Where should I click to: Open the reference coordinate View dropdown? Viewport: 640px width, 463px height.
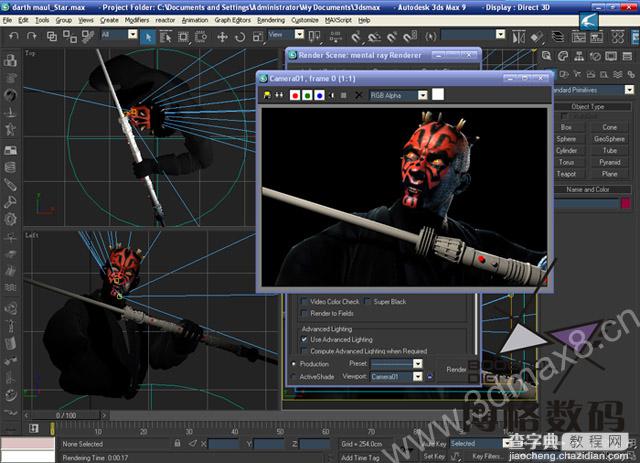(300, 34)
